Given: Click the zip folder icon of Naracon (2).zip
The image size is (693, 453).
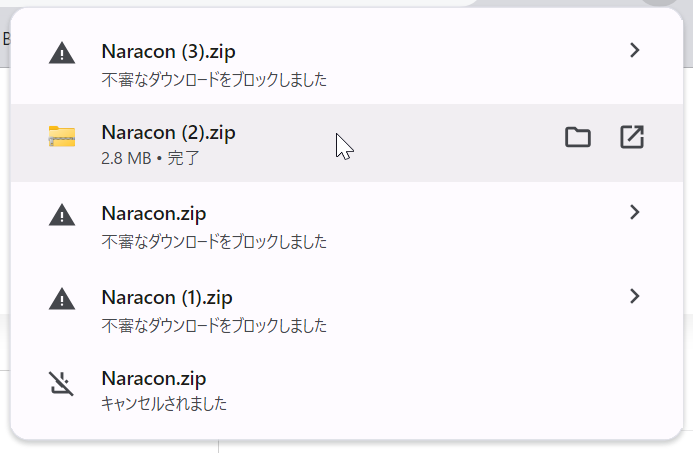Looking at the screenshot, I should point(62,137).
